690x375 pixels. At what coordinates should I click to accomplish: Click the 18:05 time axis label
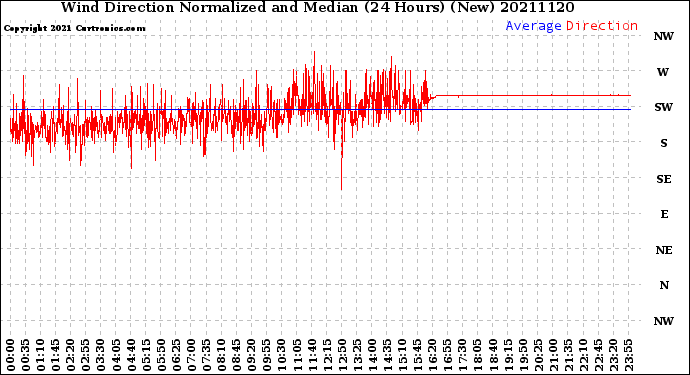click(x=478, y=355)
